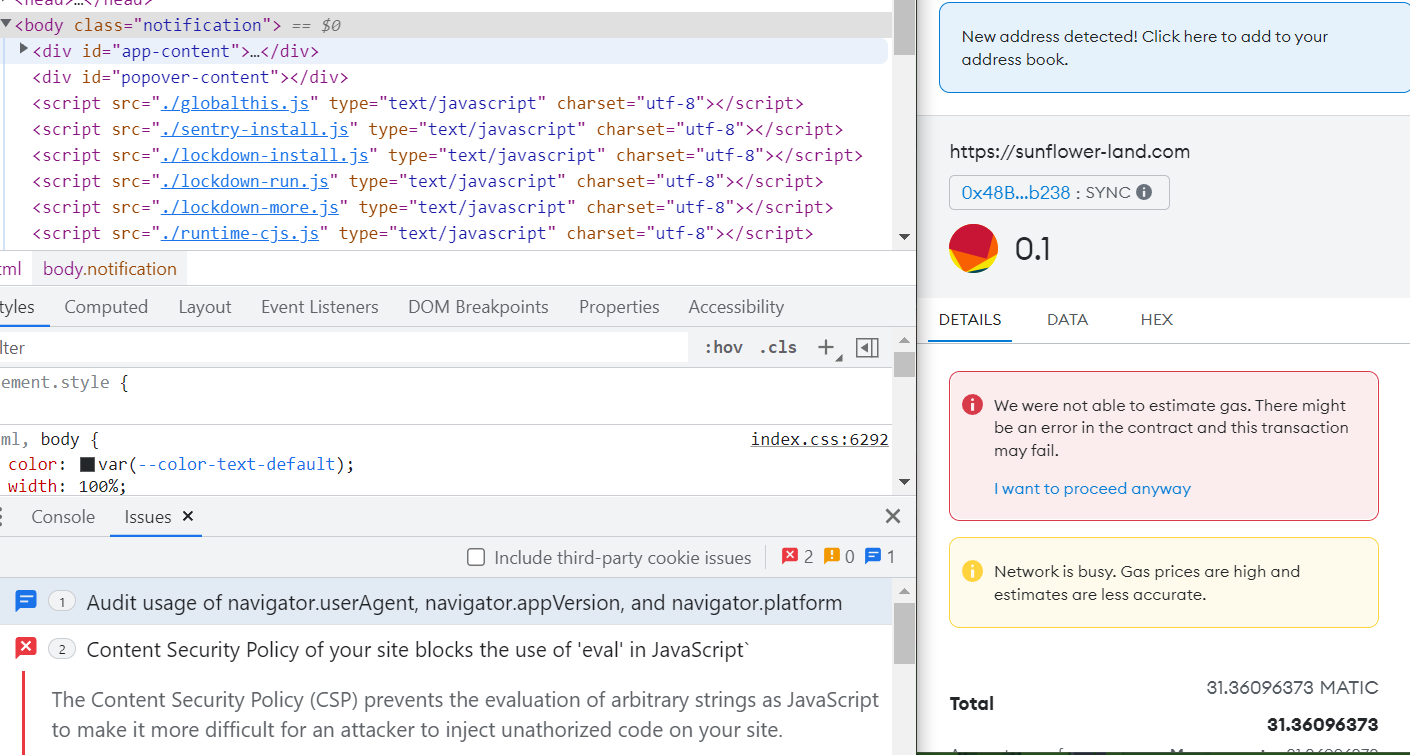The image size is (1410, 755).
Task: Click the colorful token identicon
Action: tap(973, 248)
